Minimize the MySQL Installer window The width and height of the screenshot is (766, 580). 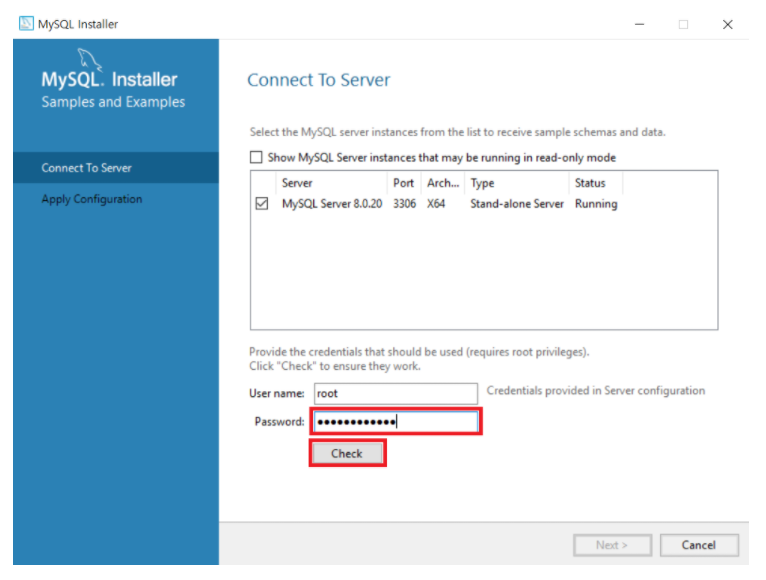[x=639, y=24]
